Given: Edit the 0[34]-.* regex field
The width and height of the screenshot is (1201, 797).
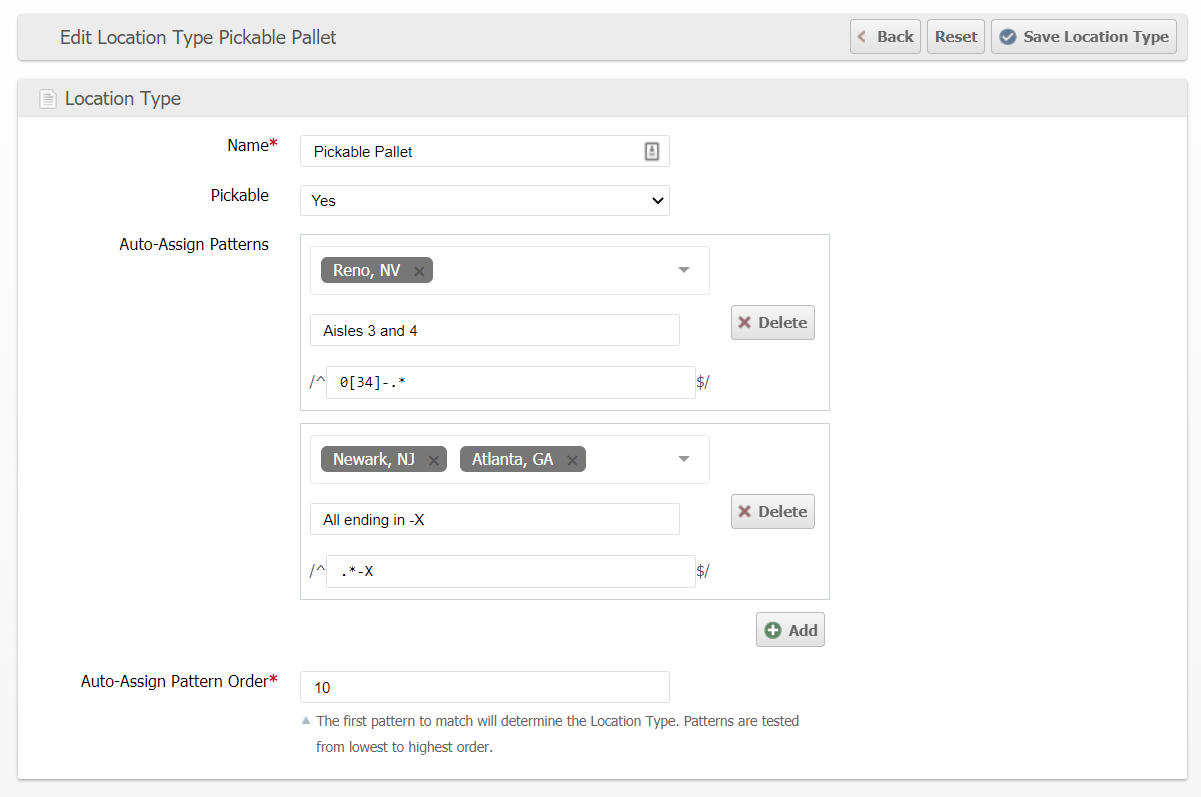Looking at the screenshot, I should 510,382.
